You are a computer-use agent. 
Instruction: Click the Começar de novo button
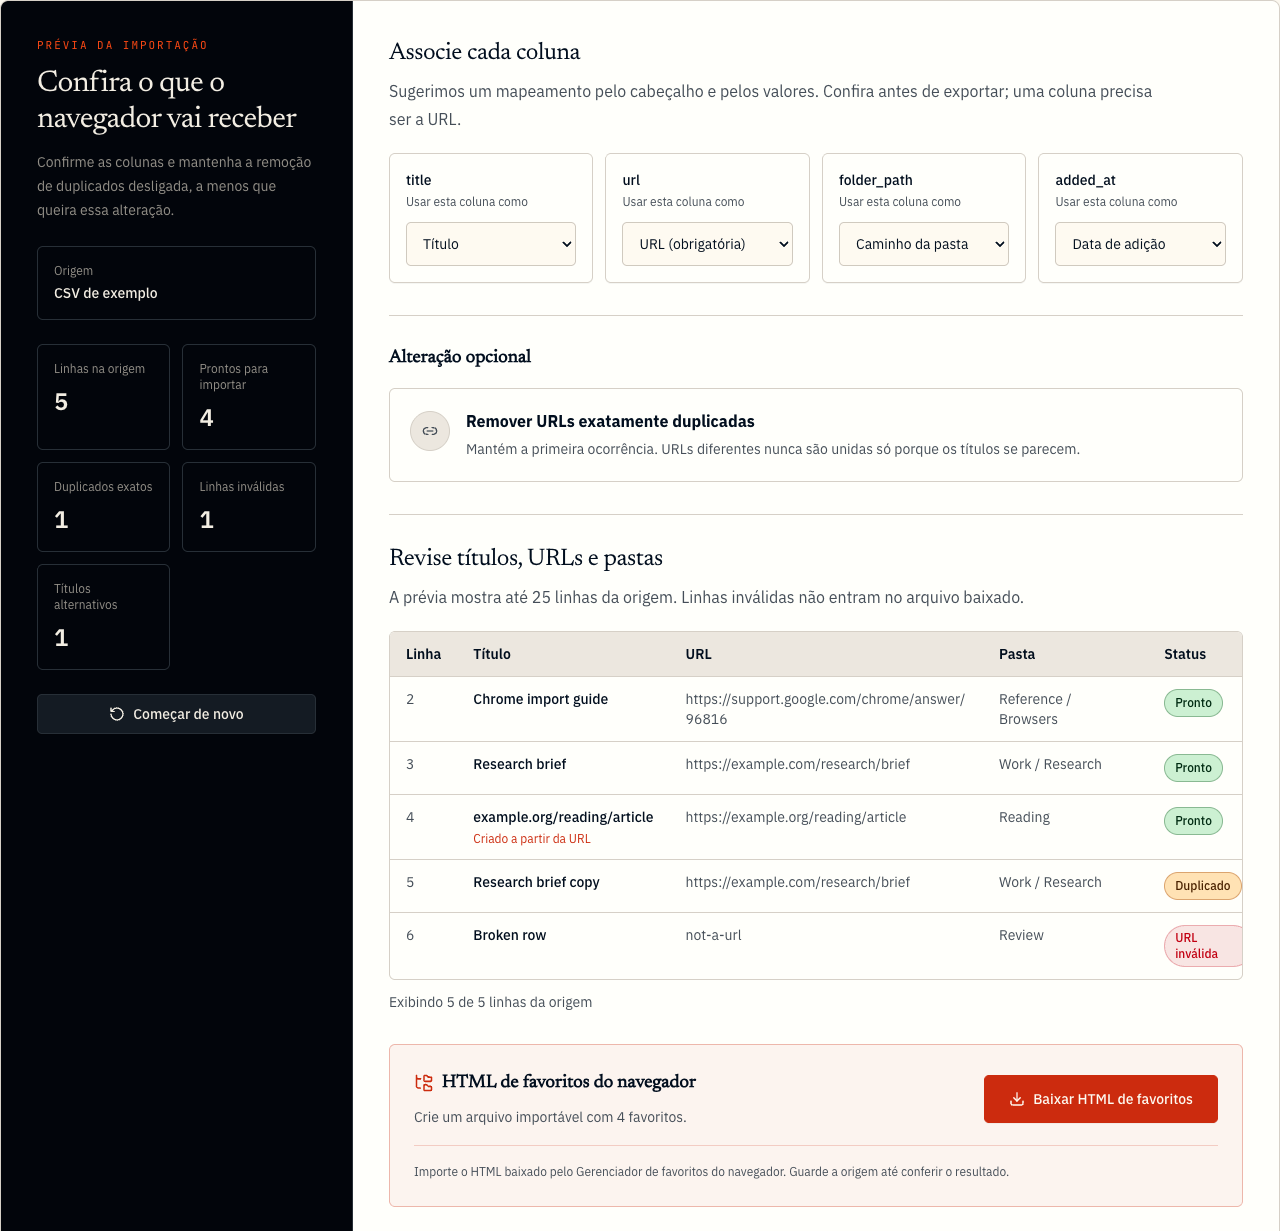[x=176, y=714]
